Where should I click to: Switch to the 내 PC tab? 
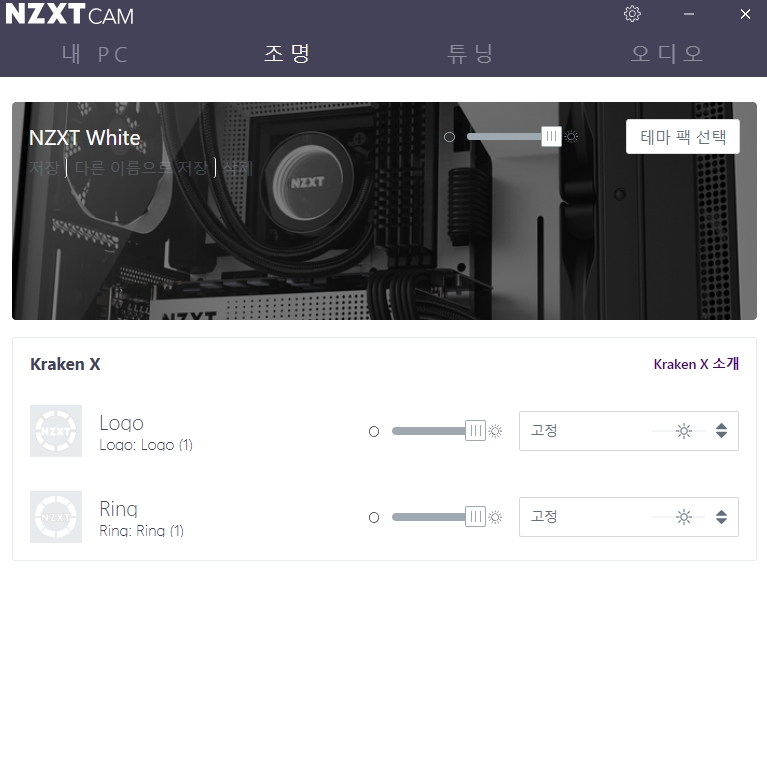point(94,54)
